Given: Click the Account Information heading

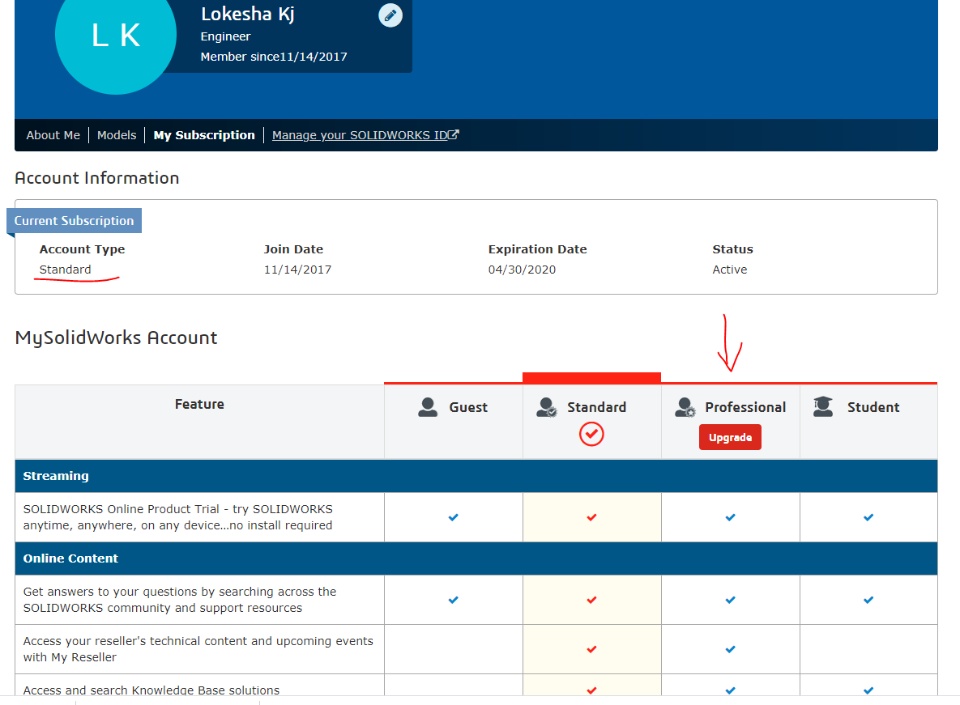Looking at the screenshot, I should click(97, 178).
